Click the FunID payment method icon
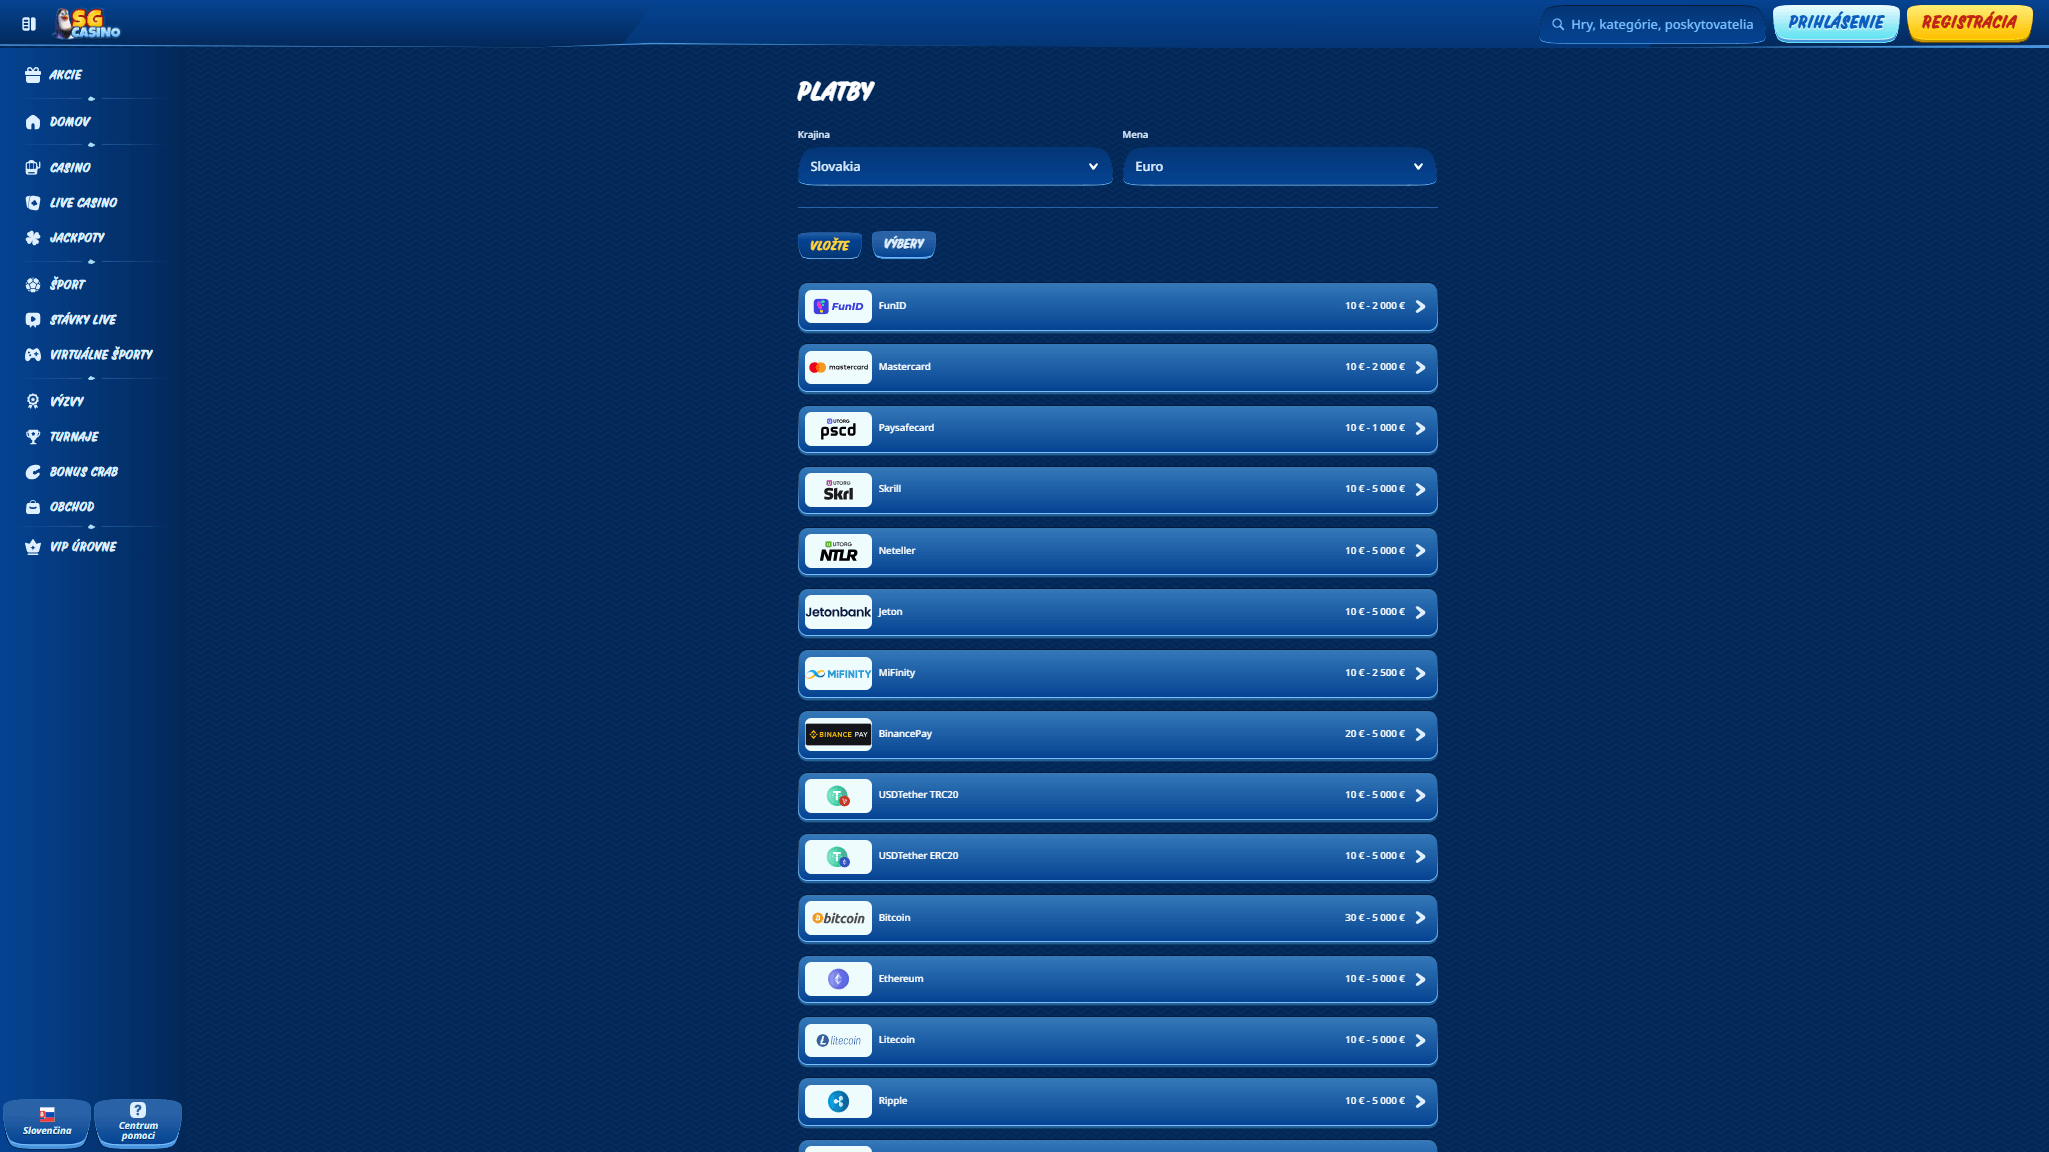 tap(839, 305)
